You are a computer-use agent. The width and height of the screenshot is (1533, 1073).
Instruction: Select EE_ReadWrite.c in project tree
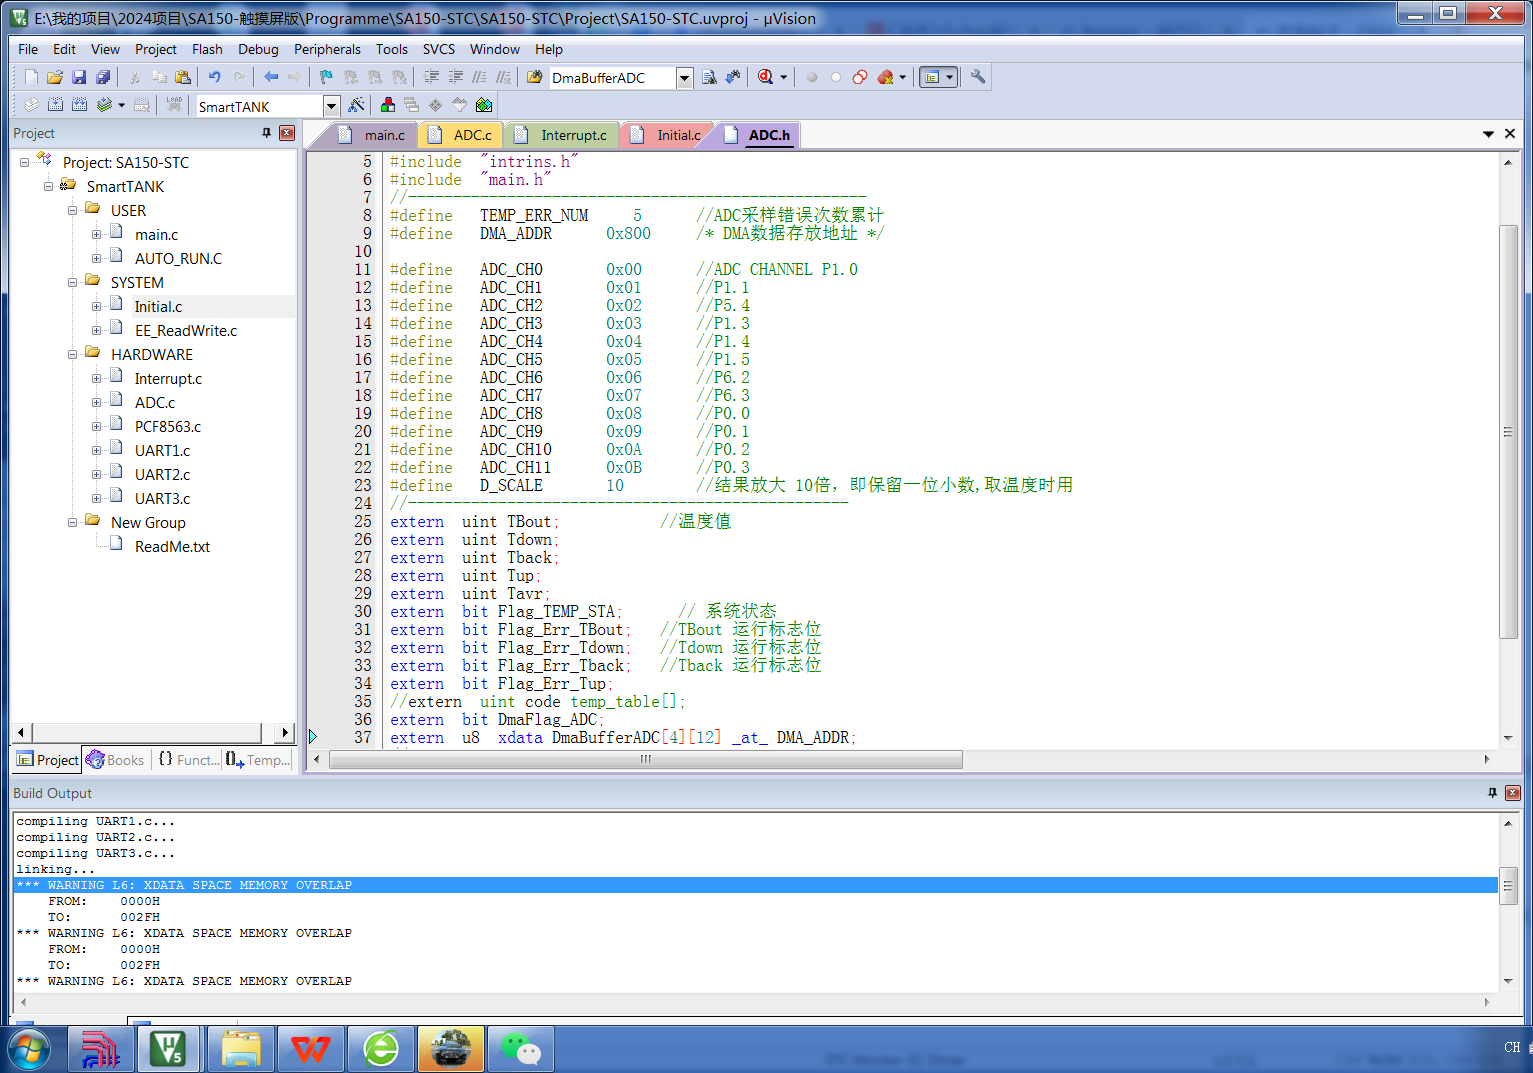[185, 331]
